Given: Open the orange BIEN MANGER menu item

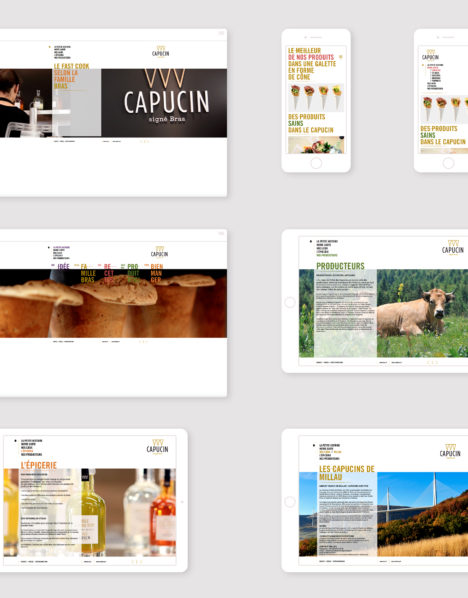Looking at the screenshot, I should (x=157, y=273).
